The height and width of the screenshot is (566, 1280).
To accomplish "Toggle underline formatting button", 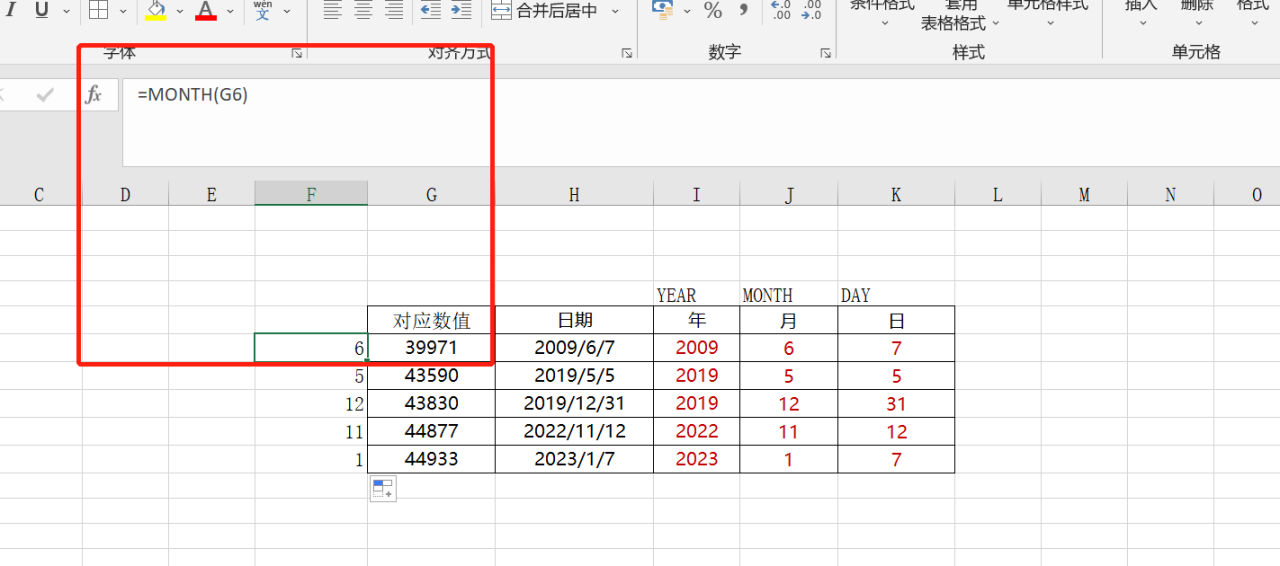I will (x=42, y=10).
